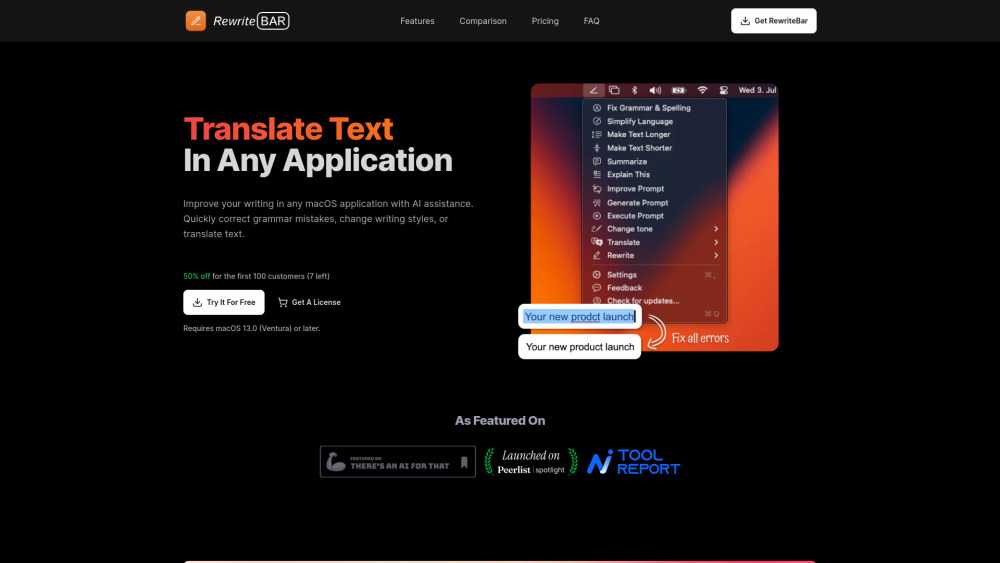Expand the Translate submenu chevron
Viewport: 1000px width, 563px height.
[716, 242]
